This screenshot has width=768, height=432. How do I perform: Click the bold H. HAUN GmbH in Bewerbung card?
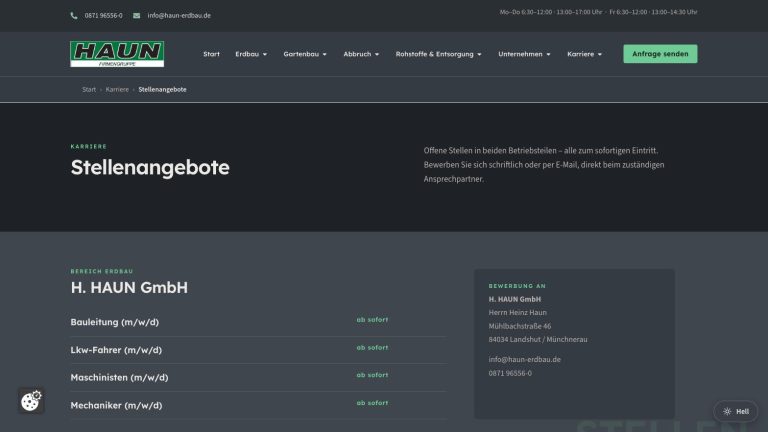515,299
